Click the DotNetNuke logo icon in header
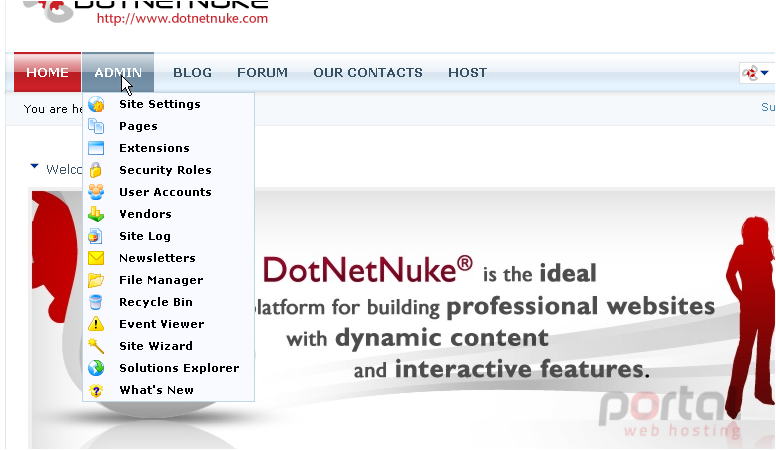 pos(48,10)
